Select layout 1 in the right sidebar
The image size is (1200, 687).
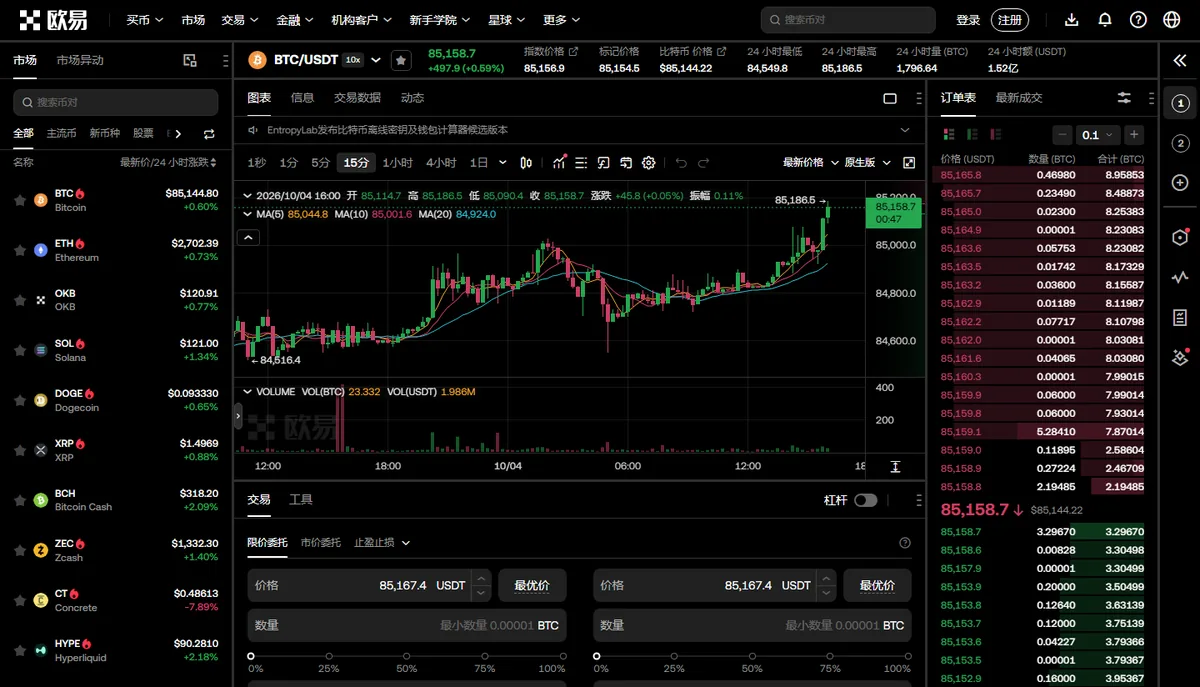pos(1180,103)
